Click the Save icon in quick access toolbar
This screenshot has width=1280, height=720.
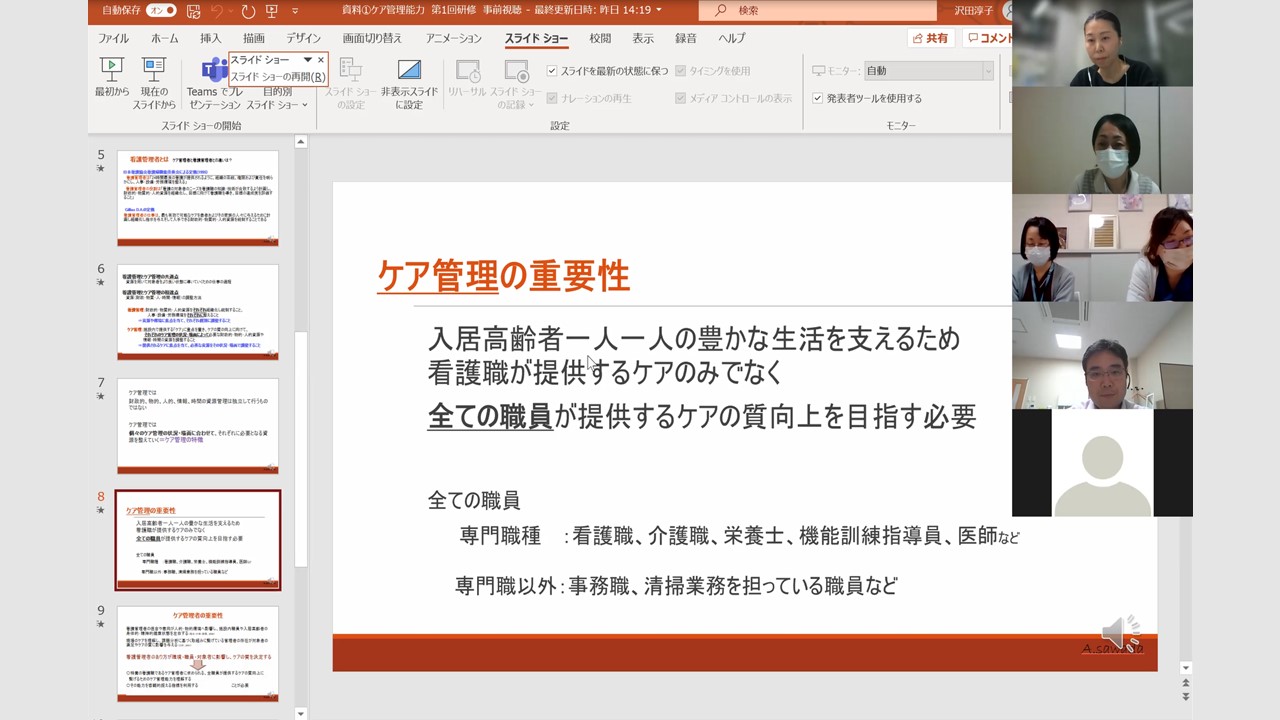[193, 11]
